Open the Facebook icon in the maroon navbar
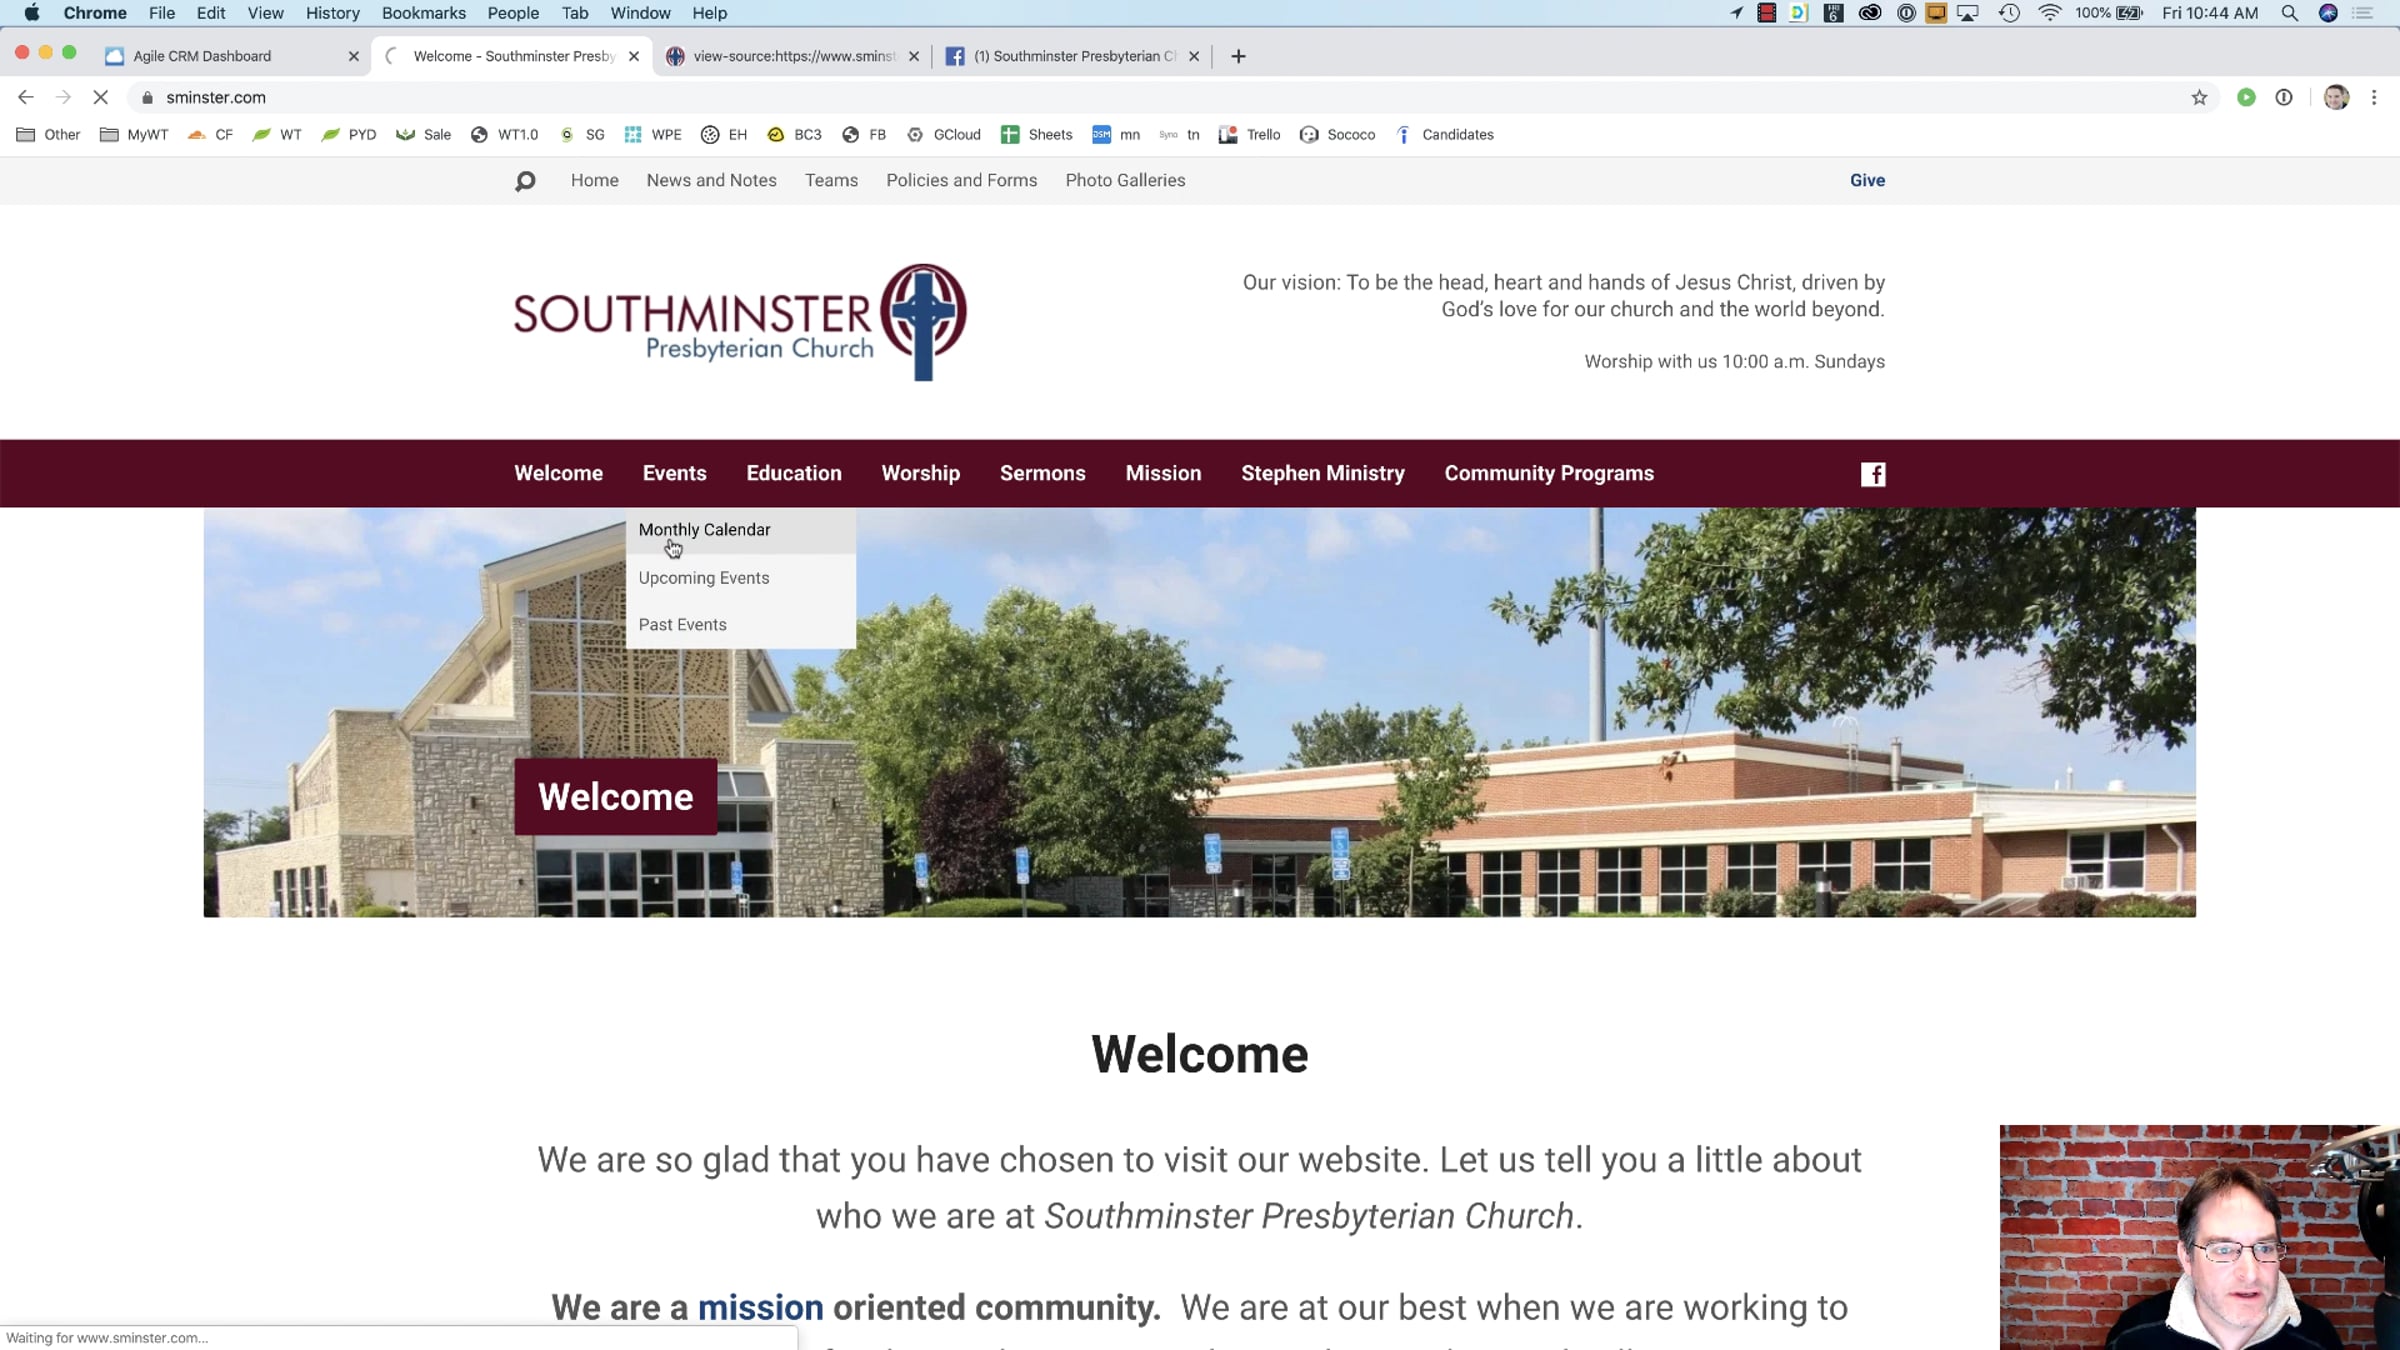The height and width of the screenshot is (1350, 2400). click(x=1873, y=474)
